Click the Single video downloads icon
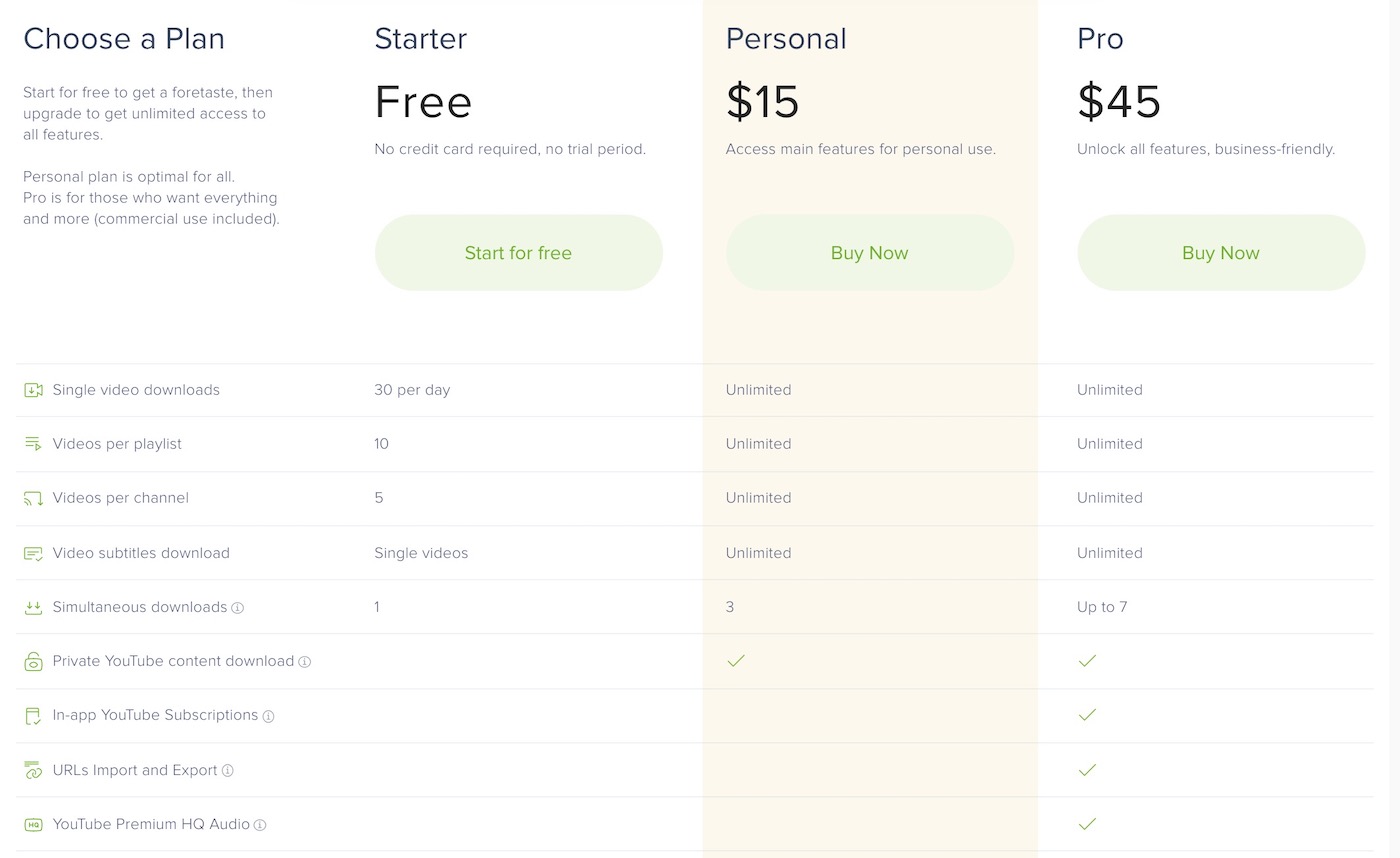Screen dimensions: 1400x858 pyautogui.click(x=33, y=390)
